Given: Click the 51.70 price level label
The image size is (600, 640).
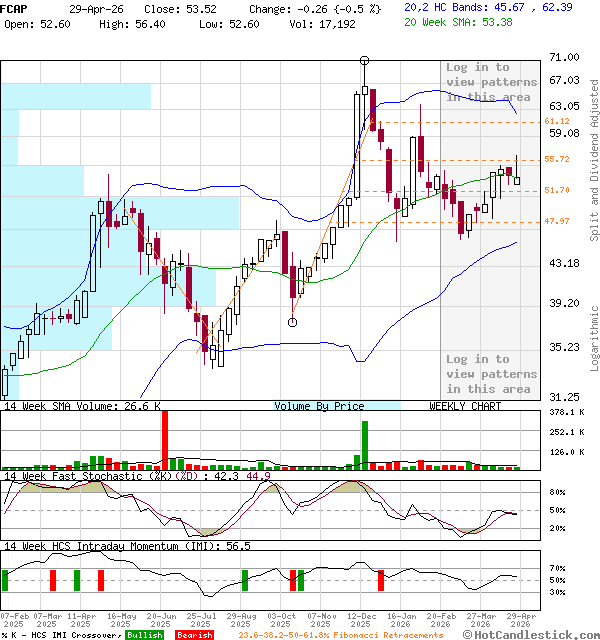Looking at the screenshot, I should tap(557, 190).
